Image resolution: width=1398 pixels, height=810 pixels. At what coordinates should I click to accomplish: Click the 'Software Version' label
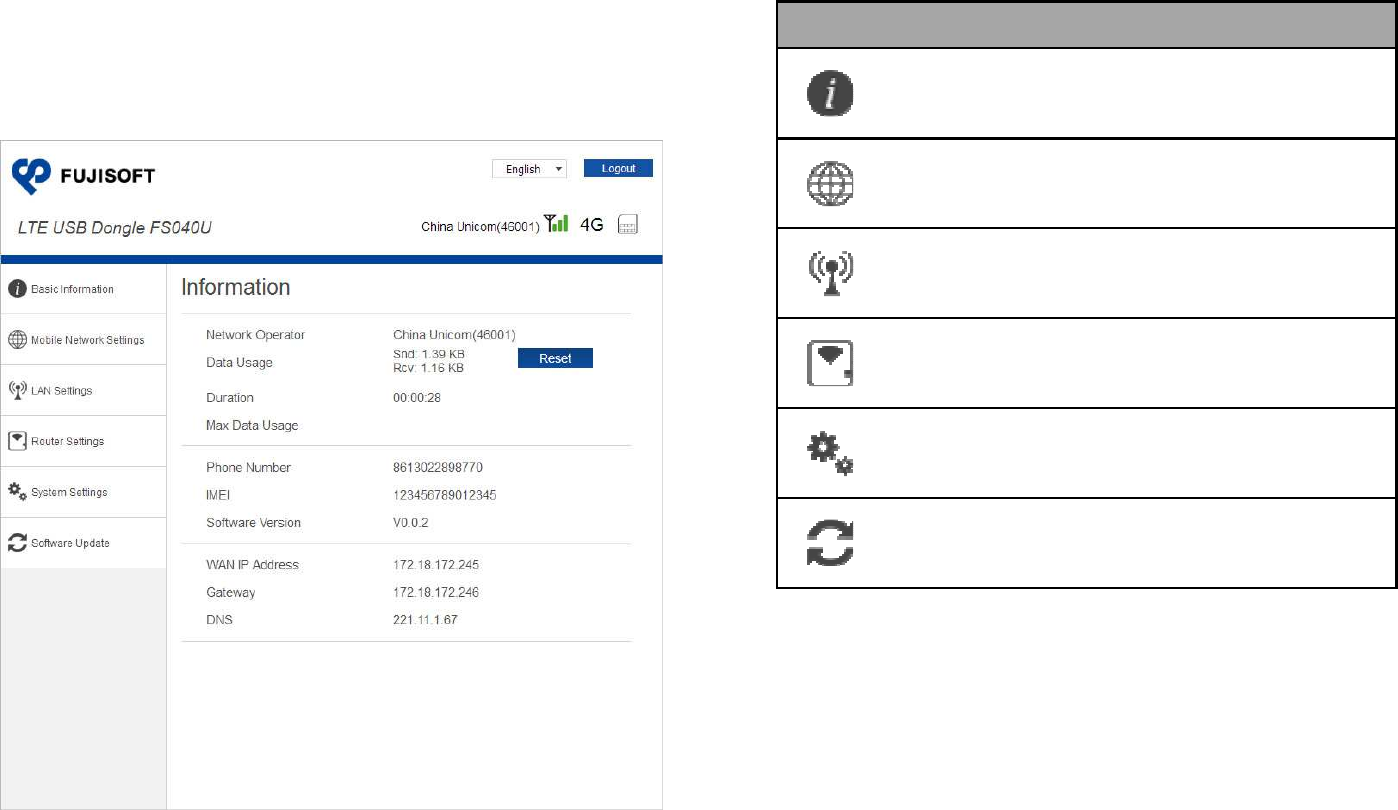(253, 523)
